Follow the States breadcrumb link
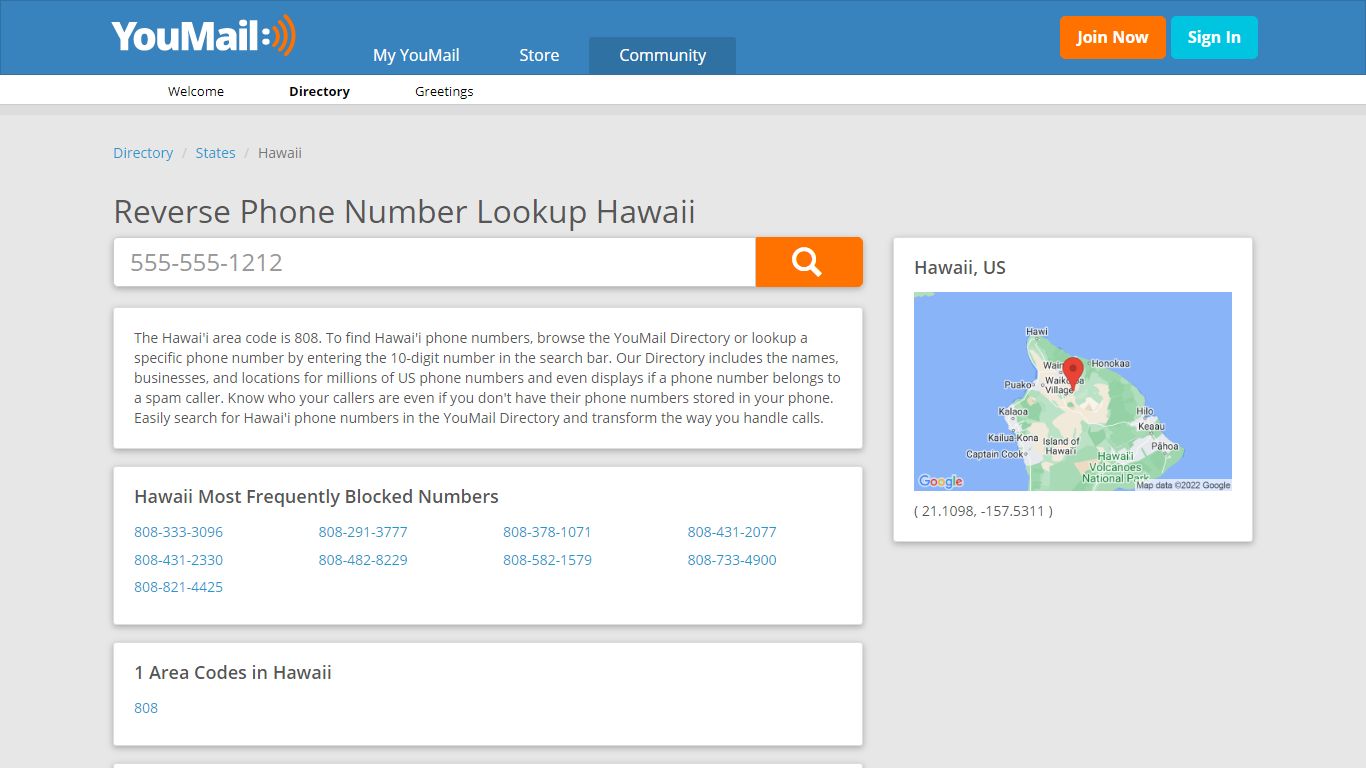 pyautogui.click(x=215, y=153)
